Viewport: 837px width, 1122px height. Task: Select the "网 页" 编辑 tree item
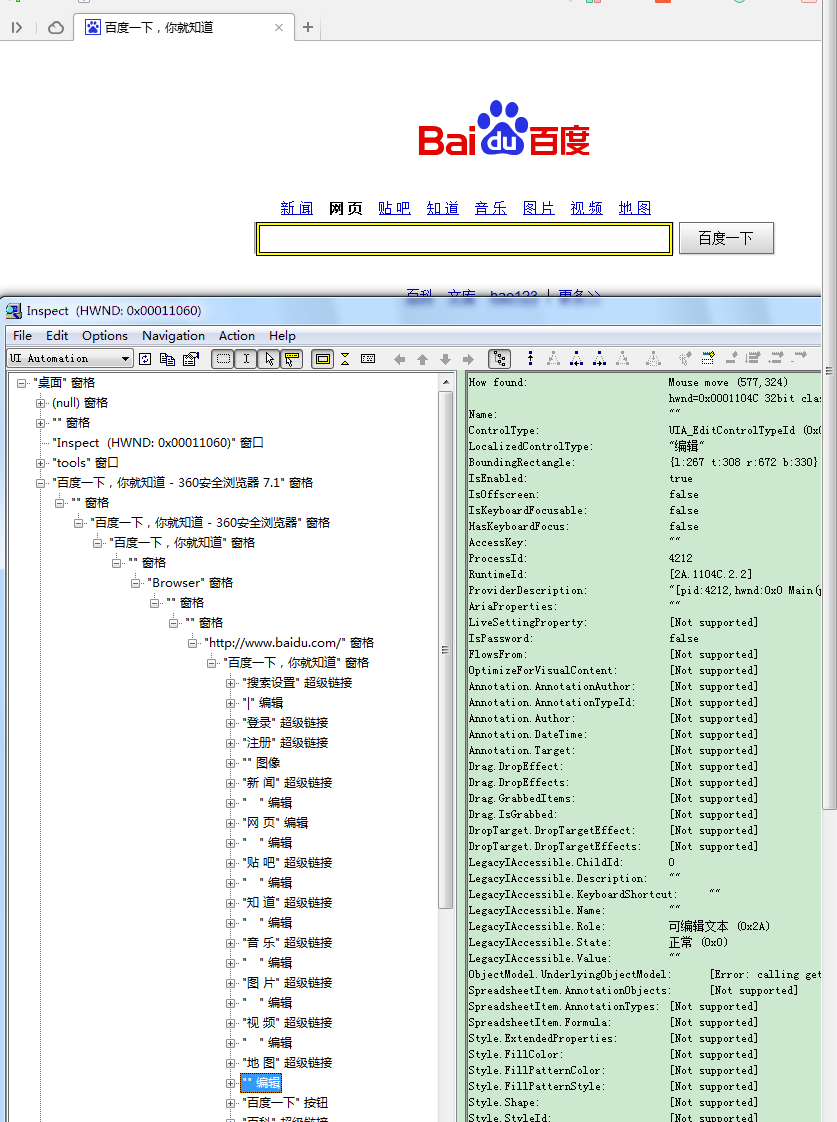click(275, 824)
